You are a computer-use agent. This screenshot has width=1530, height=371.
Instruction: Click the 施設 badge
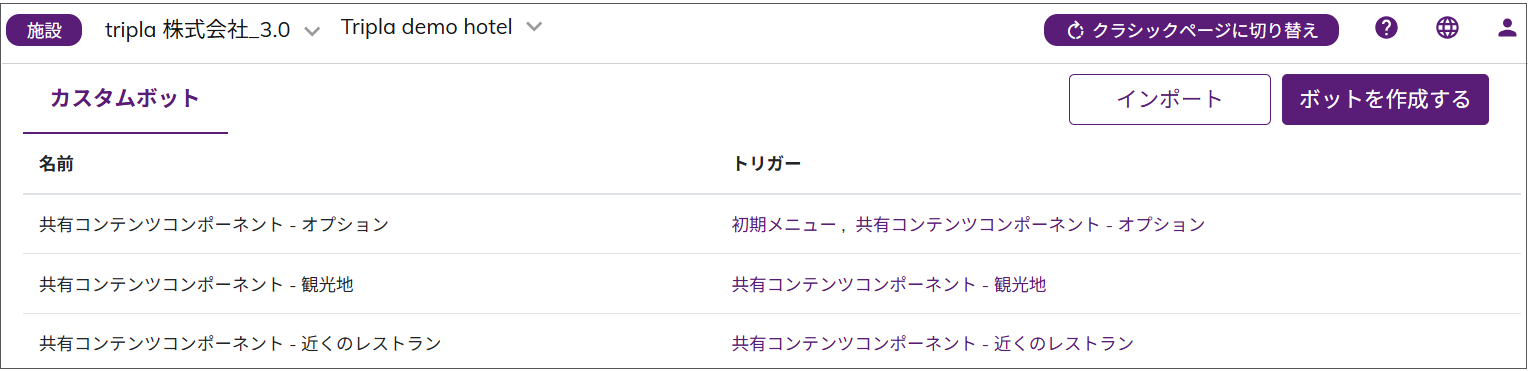(x=44, y=30)
